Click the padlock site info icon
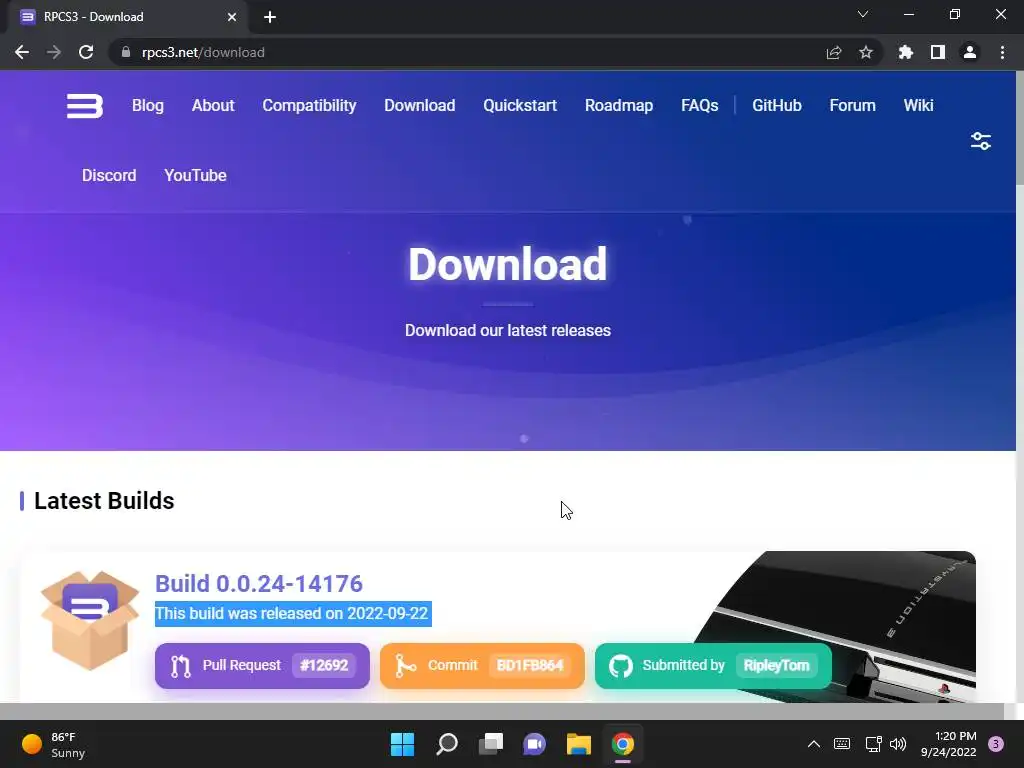The height and width of the screenshot is (768, 1024). coord(126,52)
